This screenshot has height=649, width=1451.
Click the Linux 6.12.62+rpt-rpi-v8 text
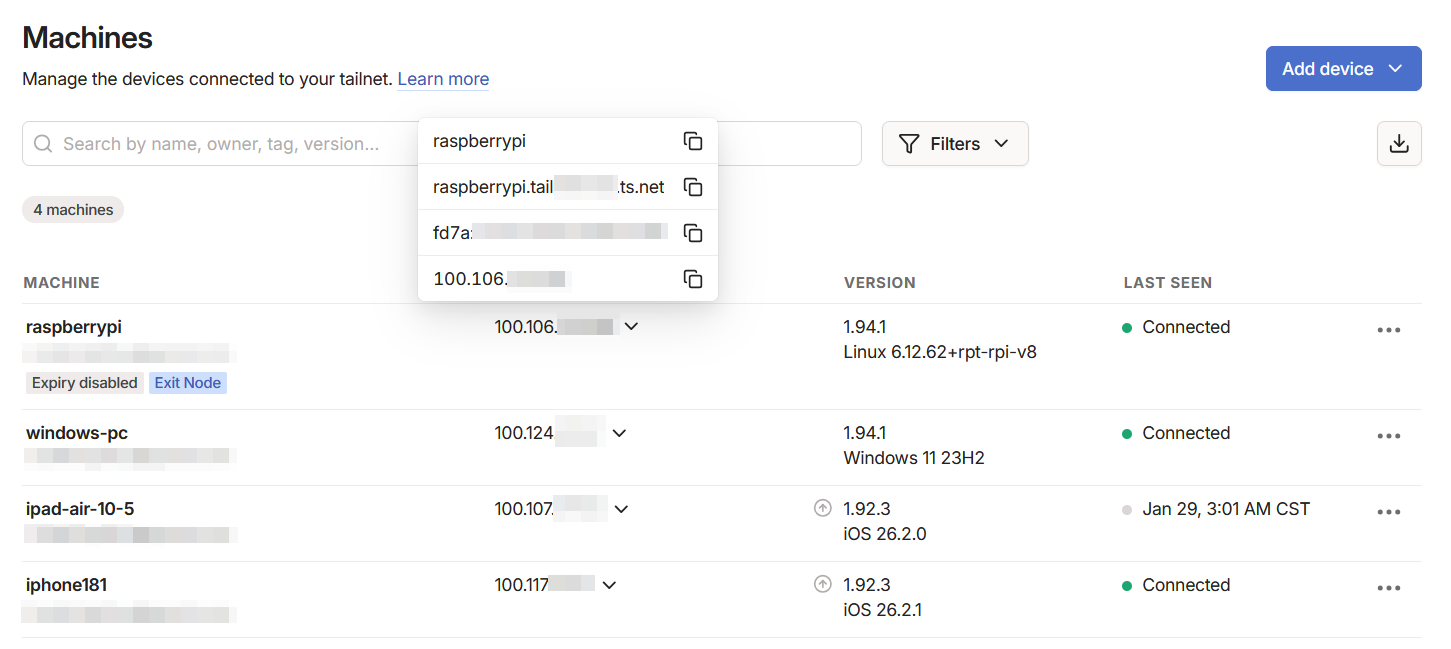point(940,352)
